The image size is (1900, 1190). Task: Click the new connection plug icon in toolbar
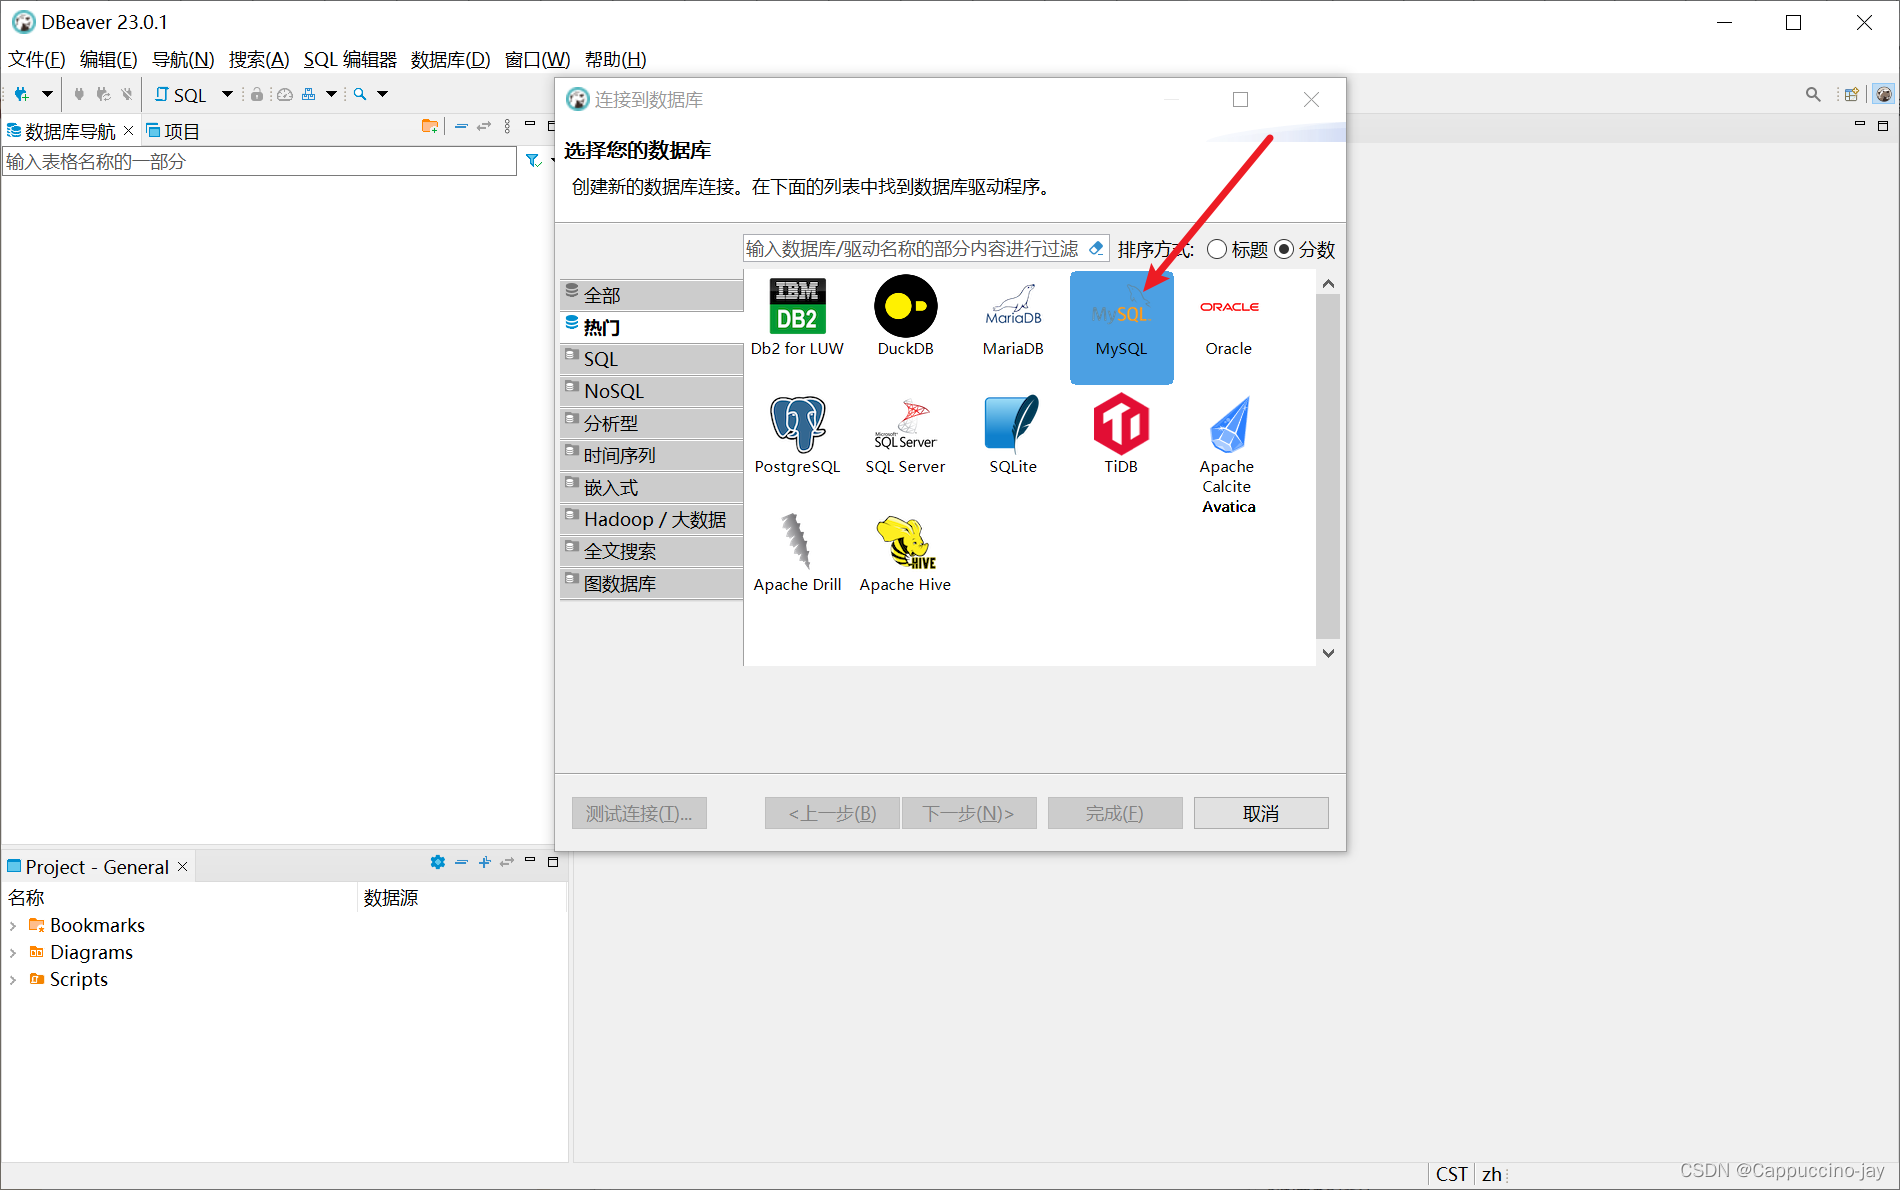pyautogui.click(x=21, y=94)
